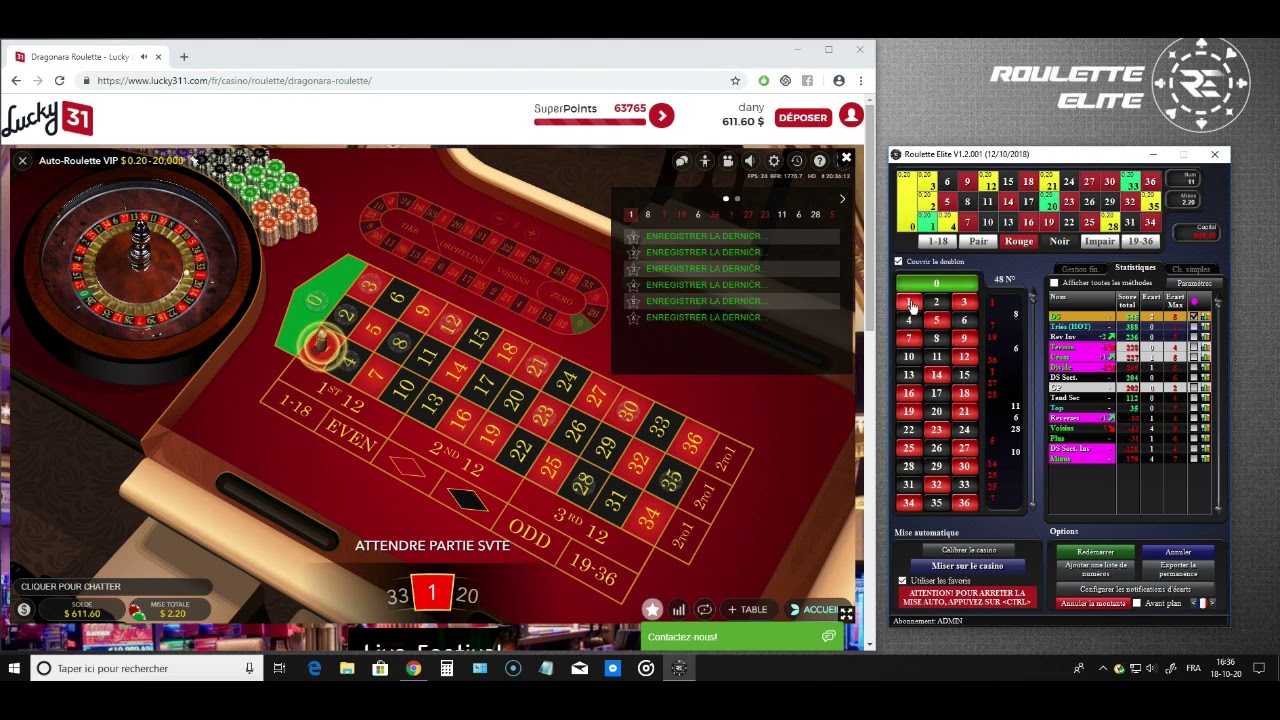The image size is (1280, 720).
Task: Open the chat bubbles icon in roulette game
Action: (x=681, y=161)
